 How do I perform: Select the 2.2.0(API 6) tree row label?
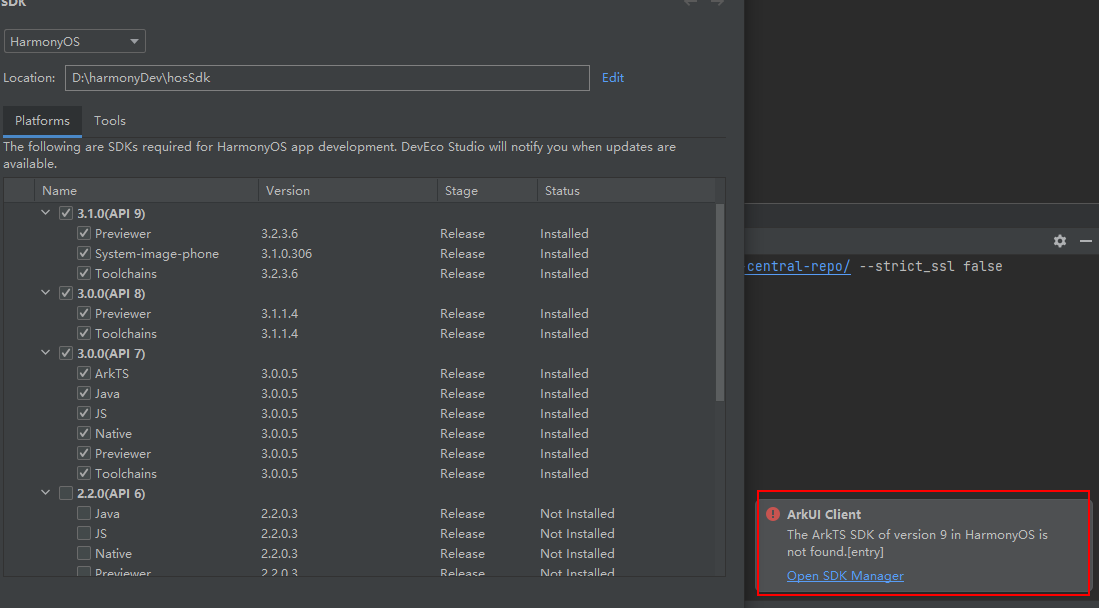111,493
